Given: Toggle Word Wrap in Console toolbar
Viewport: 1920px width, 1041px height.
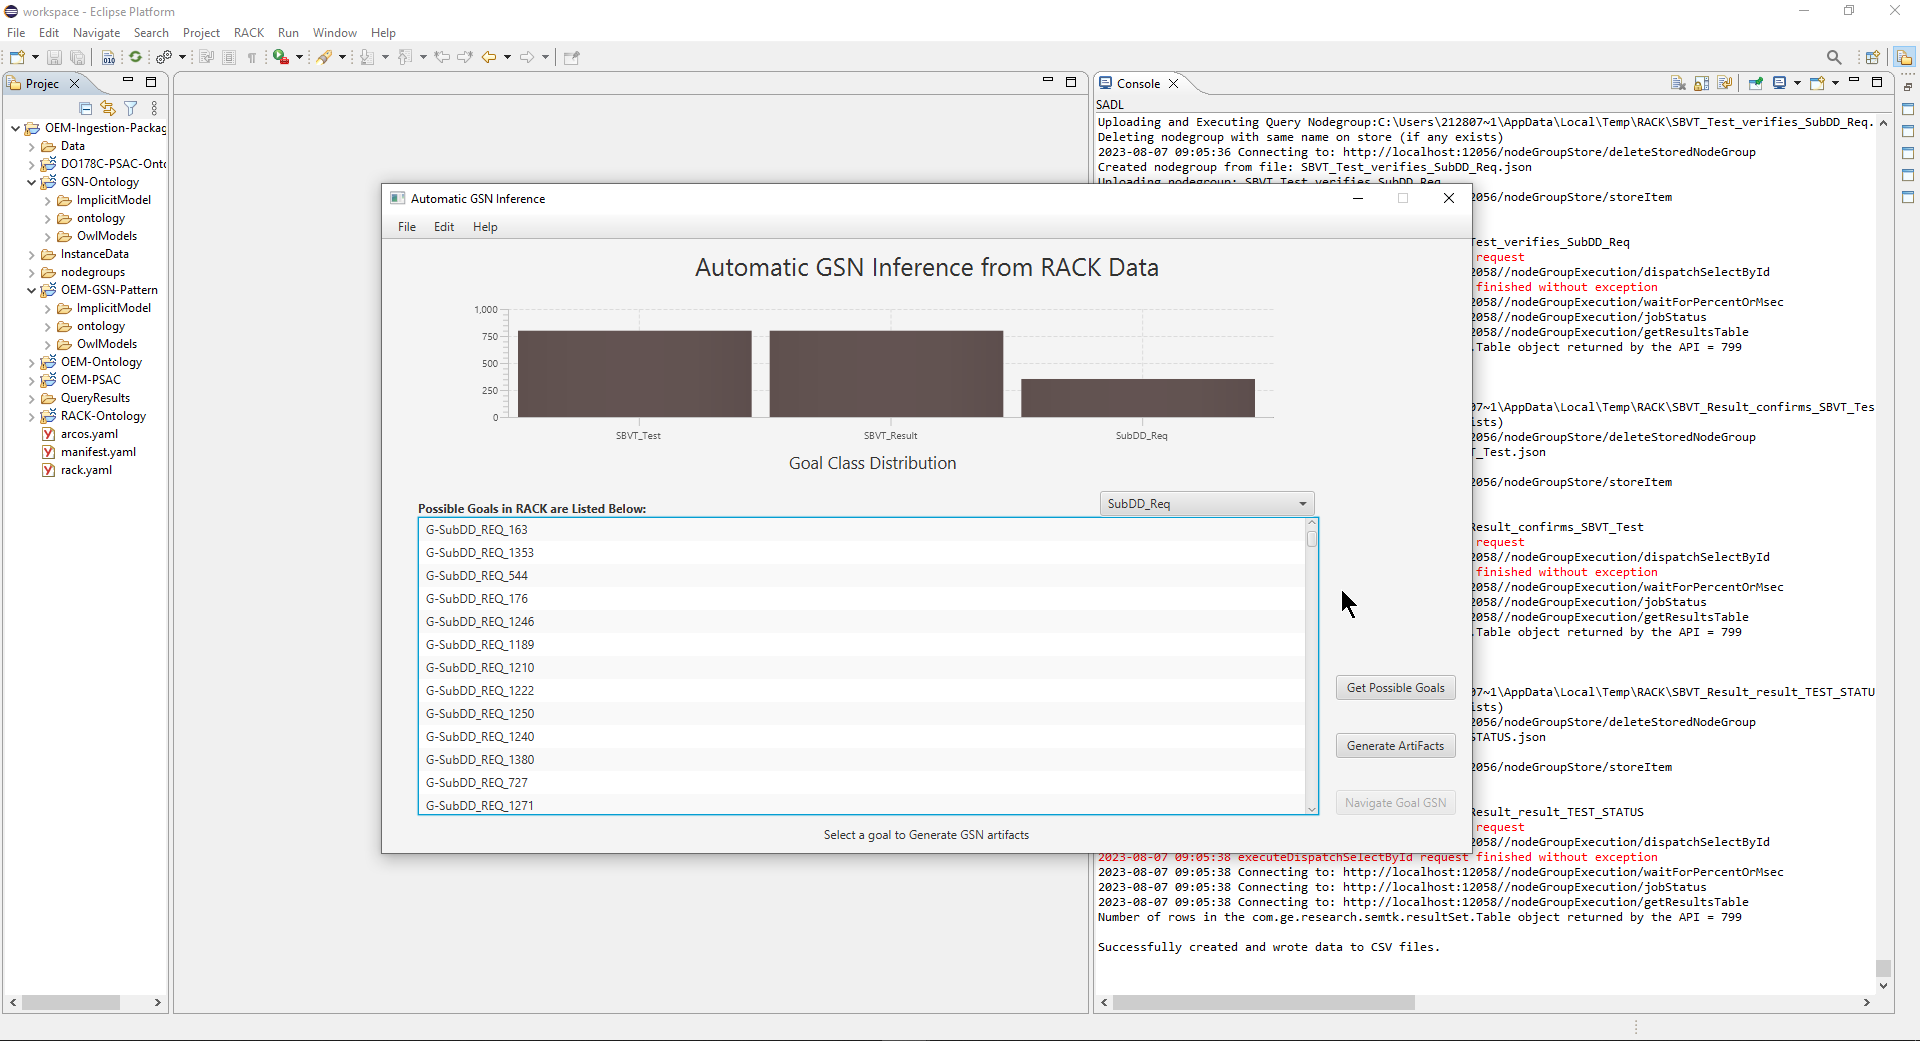Looking at the screenshot, I should click(x=1725, y=83).
